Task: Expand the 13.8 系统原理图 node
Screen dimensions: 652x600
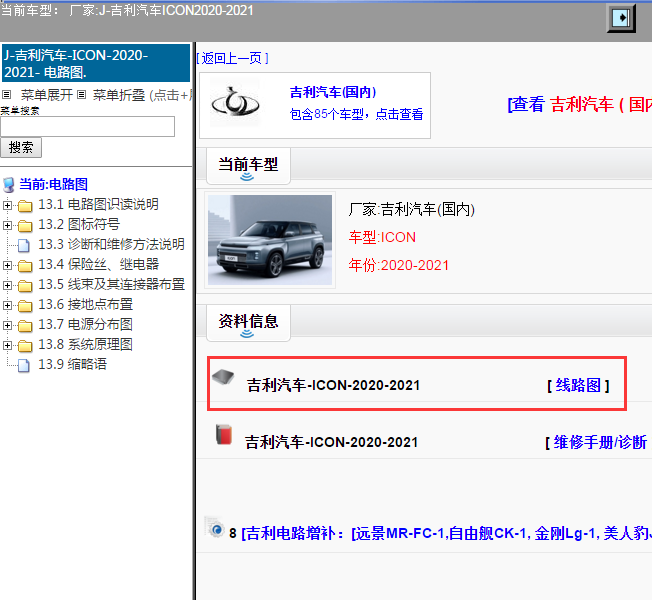Action: pyautogui.click(x=7, y=345)
